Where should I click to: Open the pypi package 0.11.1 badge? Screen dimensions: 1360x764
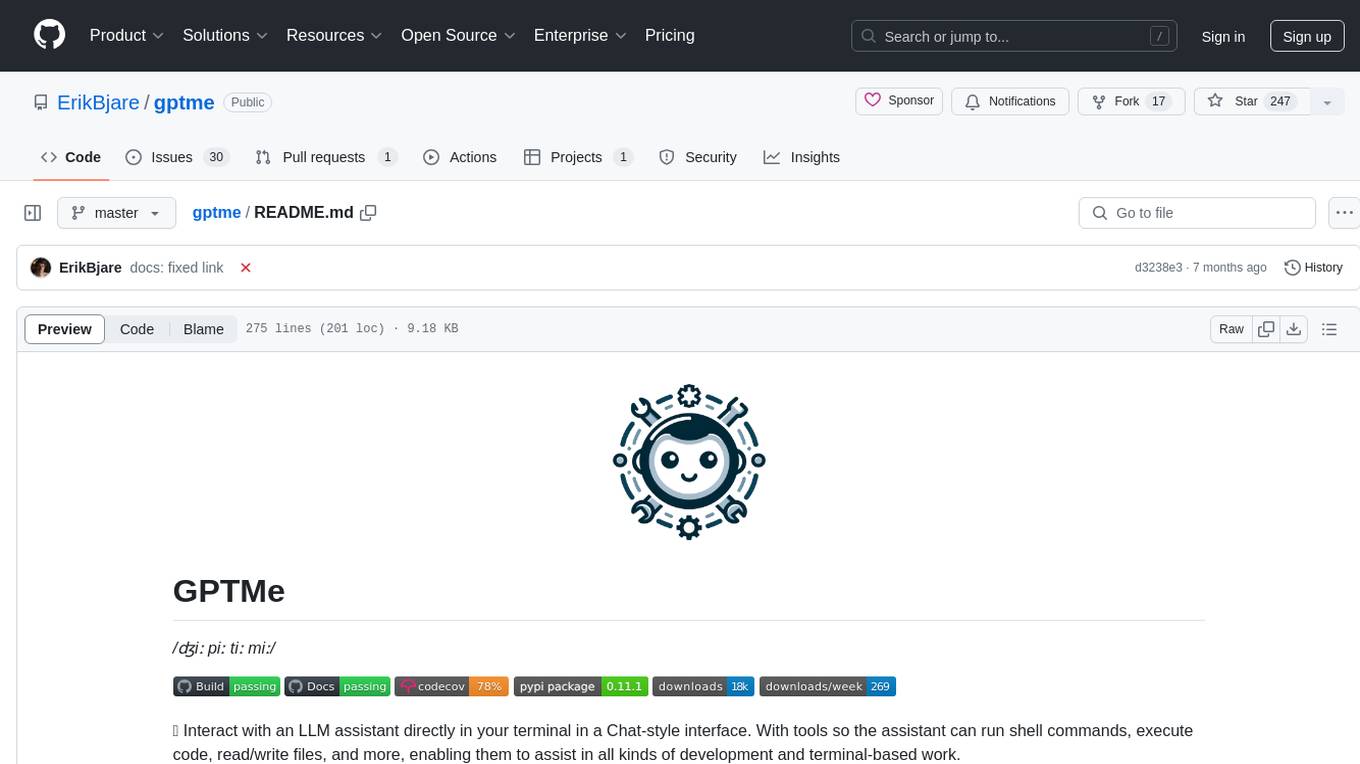click(581, 686)
